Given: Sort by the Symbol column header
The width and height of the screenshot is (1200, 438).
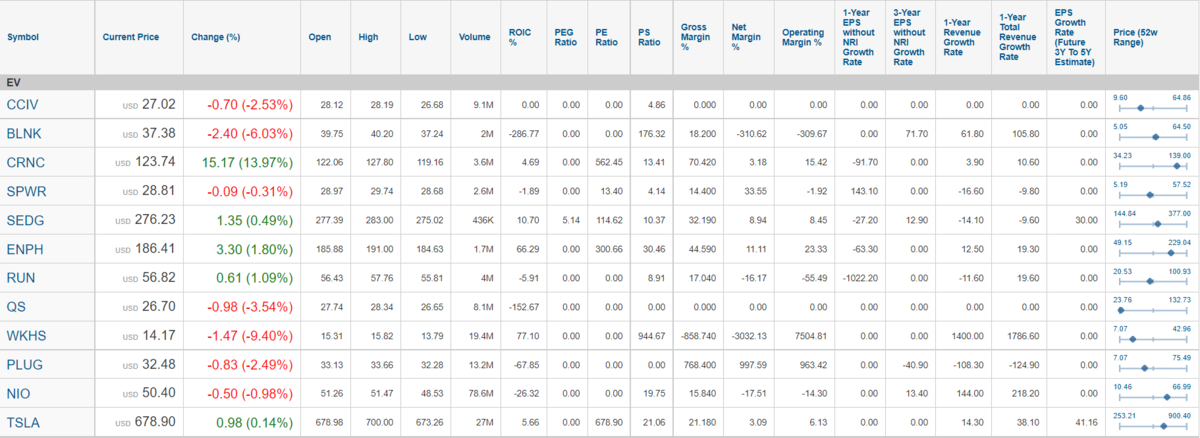Looking at the screenshot, I should tap(23, 37).
